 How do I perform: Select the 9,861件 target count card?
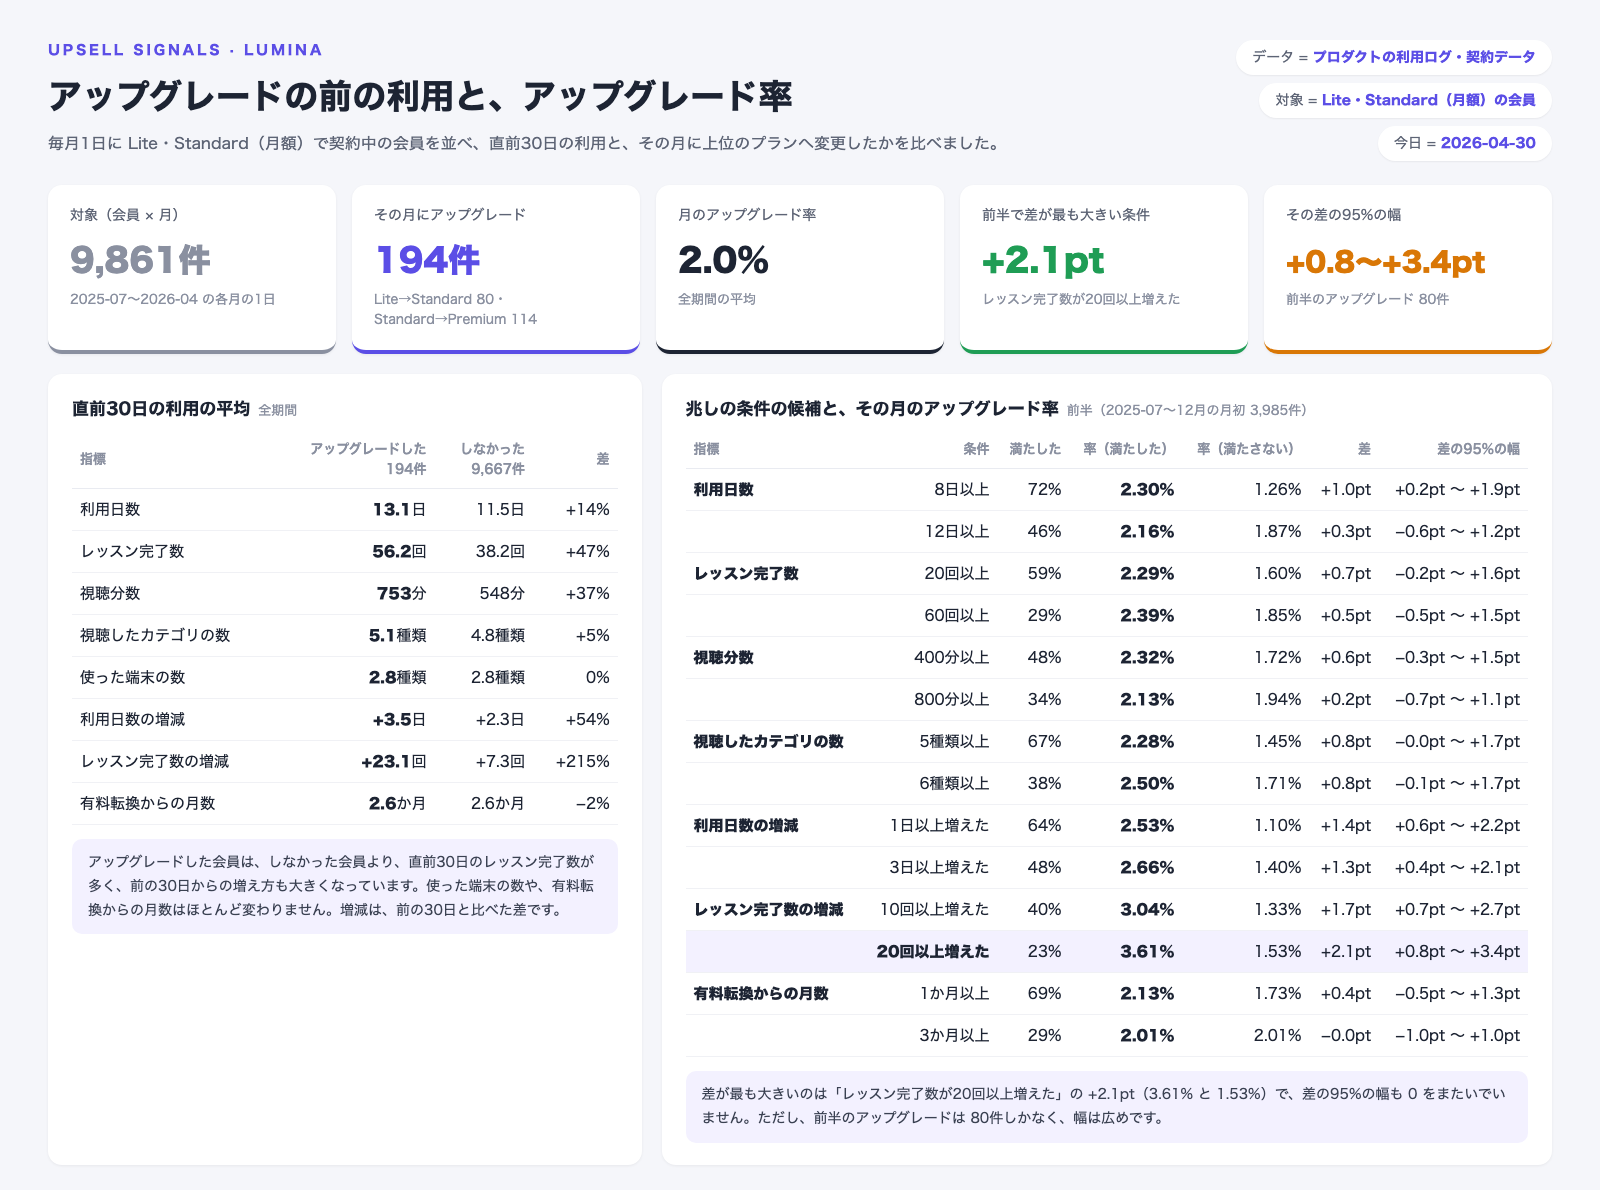tap(192, 268)
